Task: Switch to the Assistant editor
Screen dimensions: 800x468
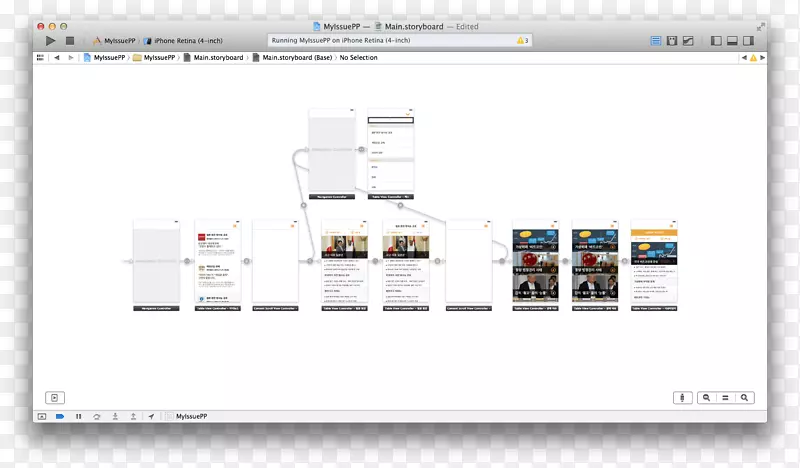Action: [672, 41]
